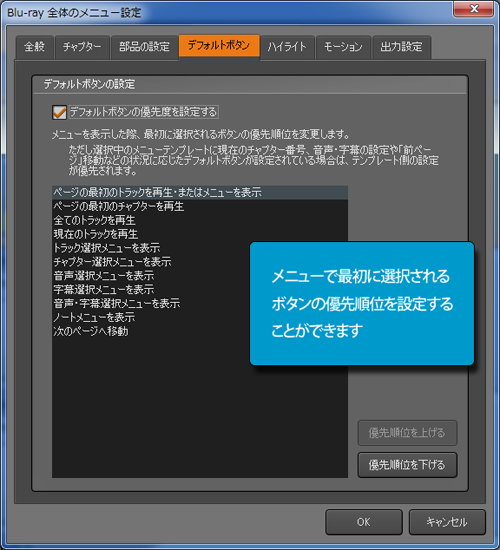
Task: Go to the ハイライト tab
Action: coord(287,47)
